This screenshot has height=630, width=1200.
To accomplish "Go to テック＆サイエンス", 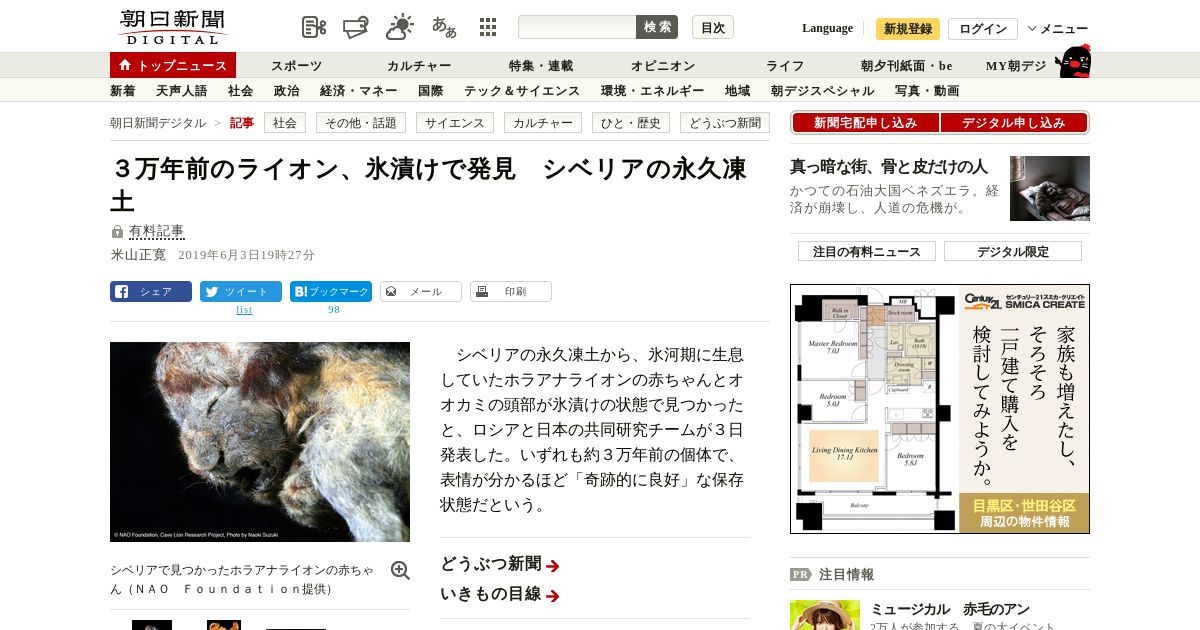I will click(x=522, y=91).
